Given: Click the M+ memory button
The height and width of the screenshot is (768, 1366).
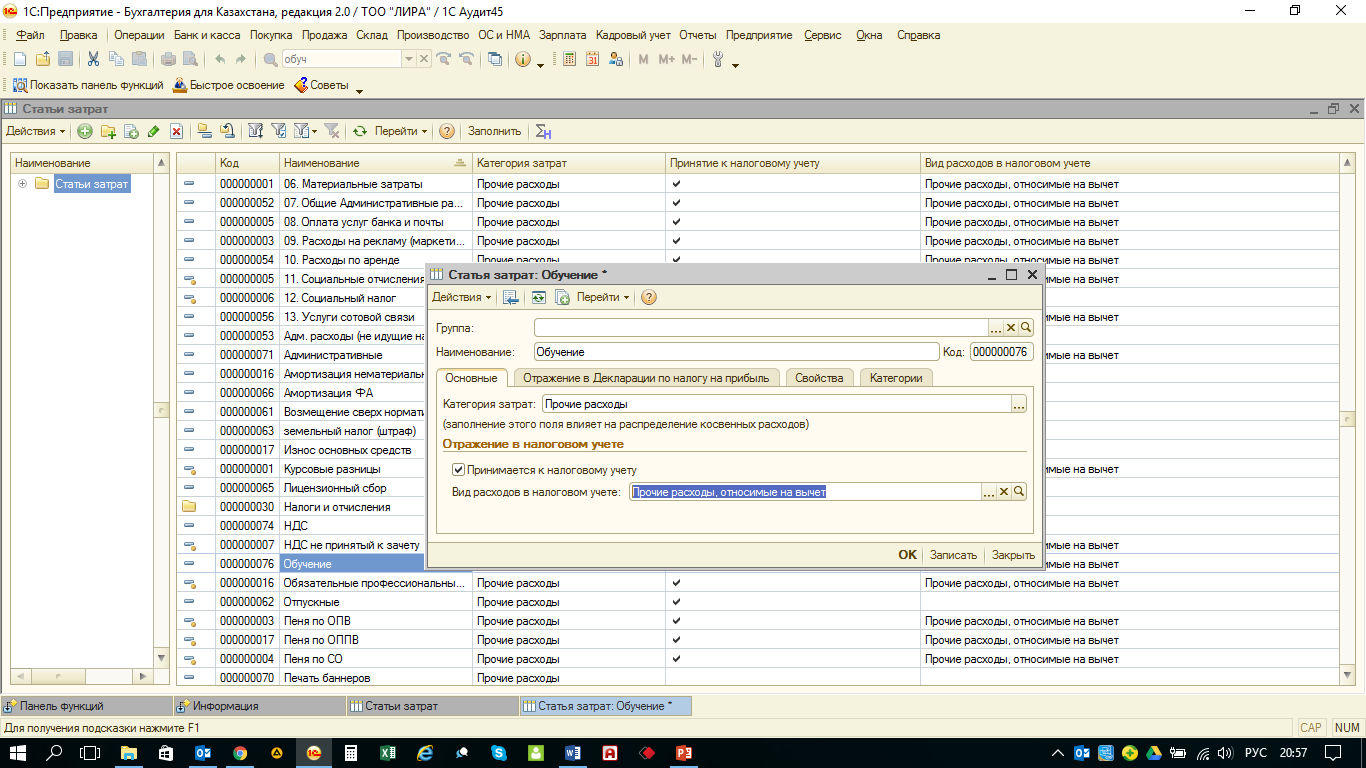Looking at the screenshot, I should (x=667, y=59).
